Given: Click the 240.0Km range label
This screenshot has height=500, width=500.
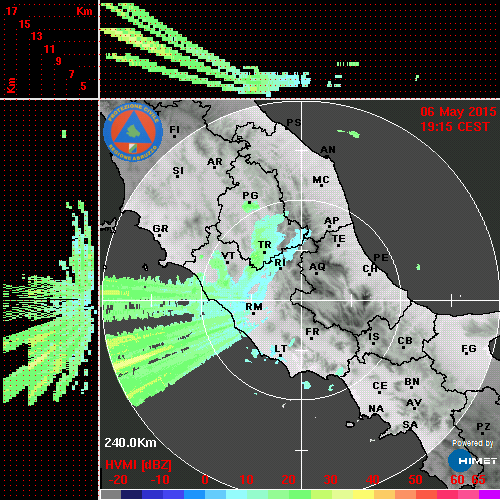Looking at the screenshot, I should [x=130, y=443].
